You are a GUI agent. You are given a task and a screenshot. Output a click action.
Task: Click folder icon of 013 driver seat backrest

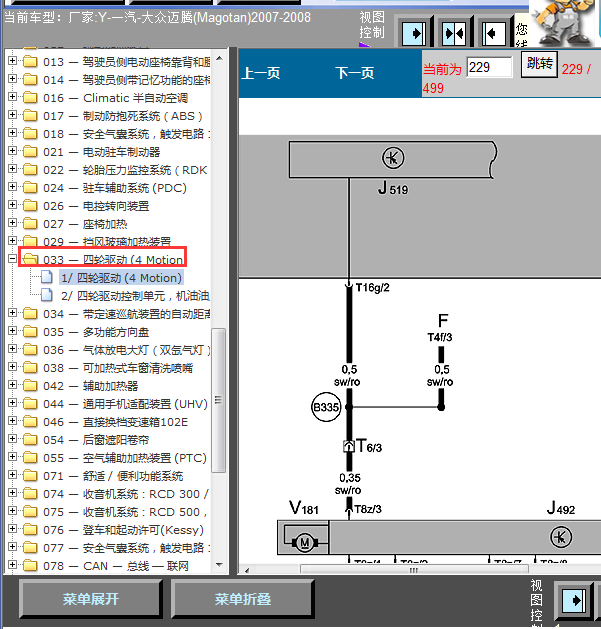click(30, 62)
